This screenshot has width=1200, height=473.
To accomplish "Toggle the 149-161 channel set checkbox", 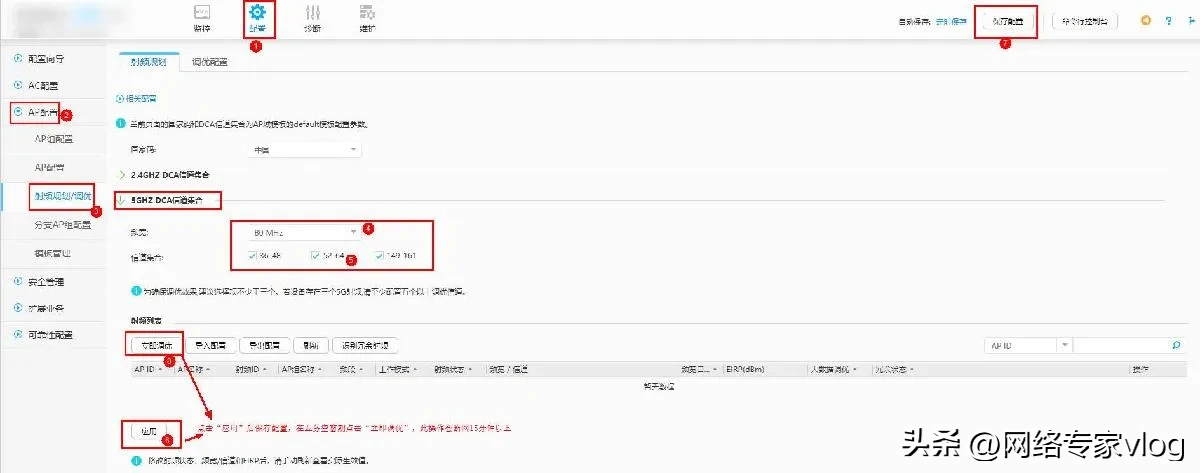I will coord(380,256).
